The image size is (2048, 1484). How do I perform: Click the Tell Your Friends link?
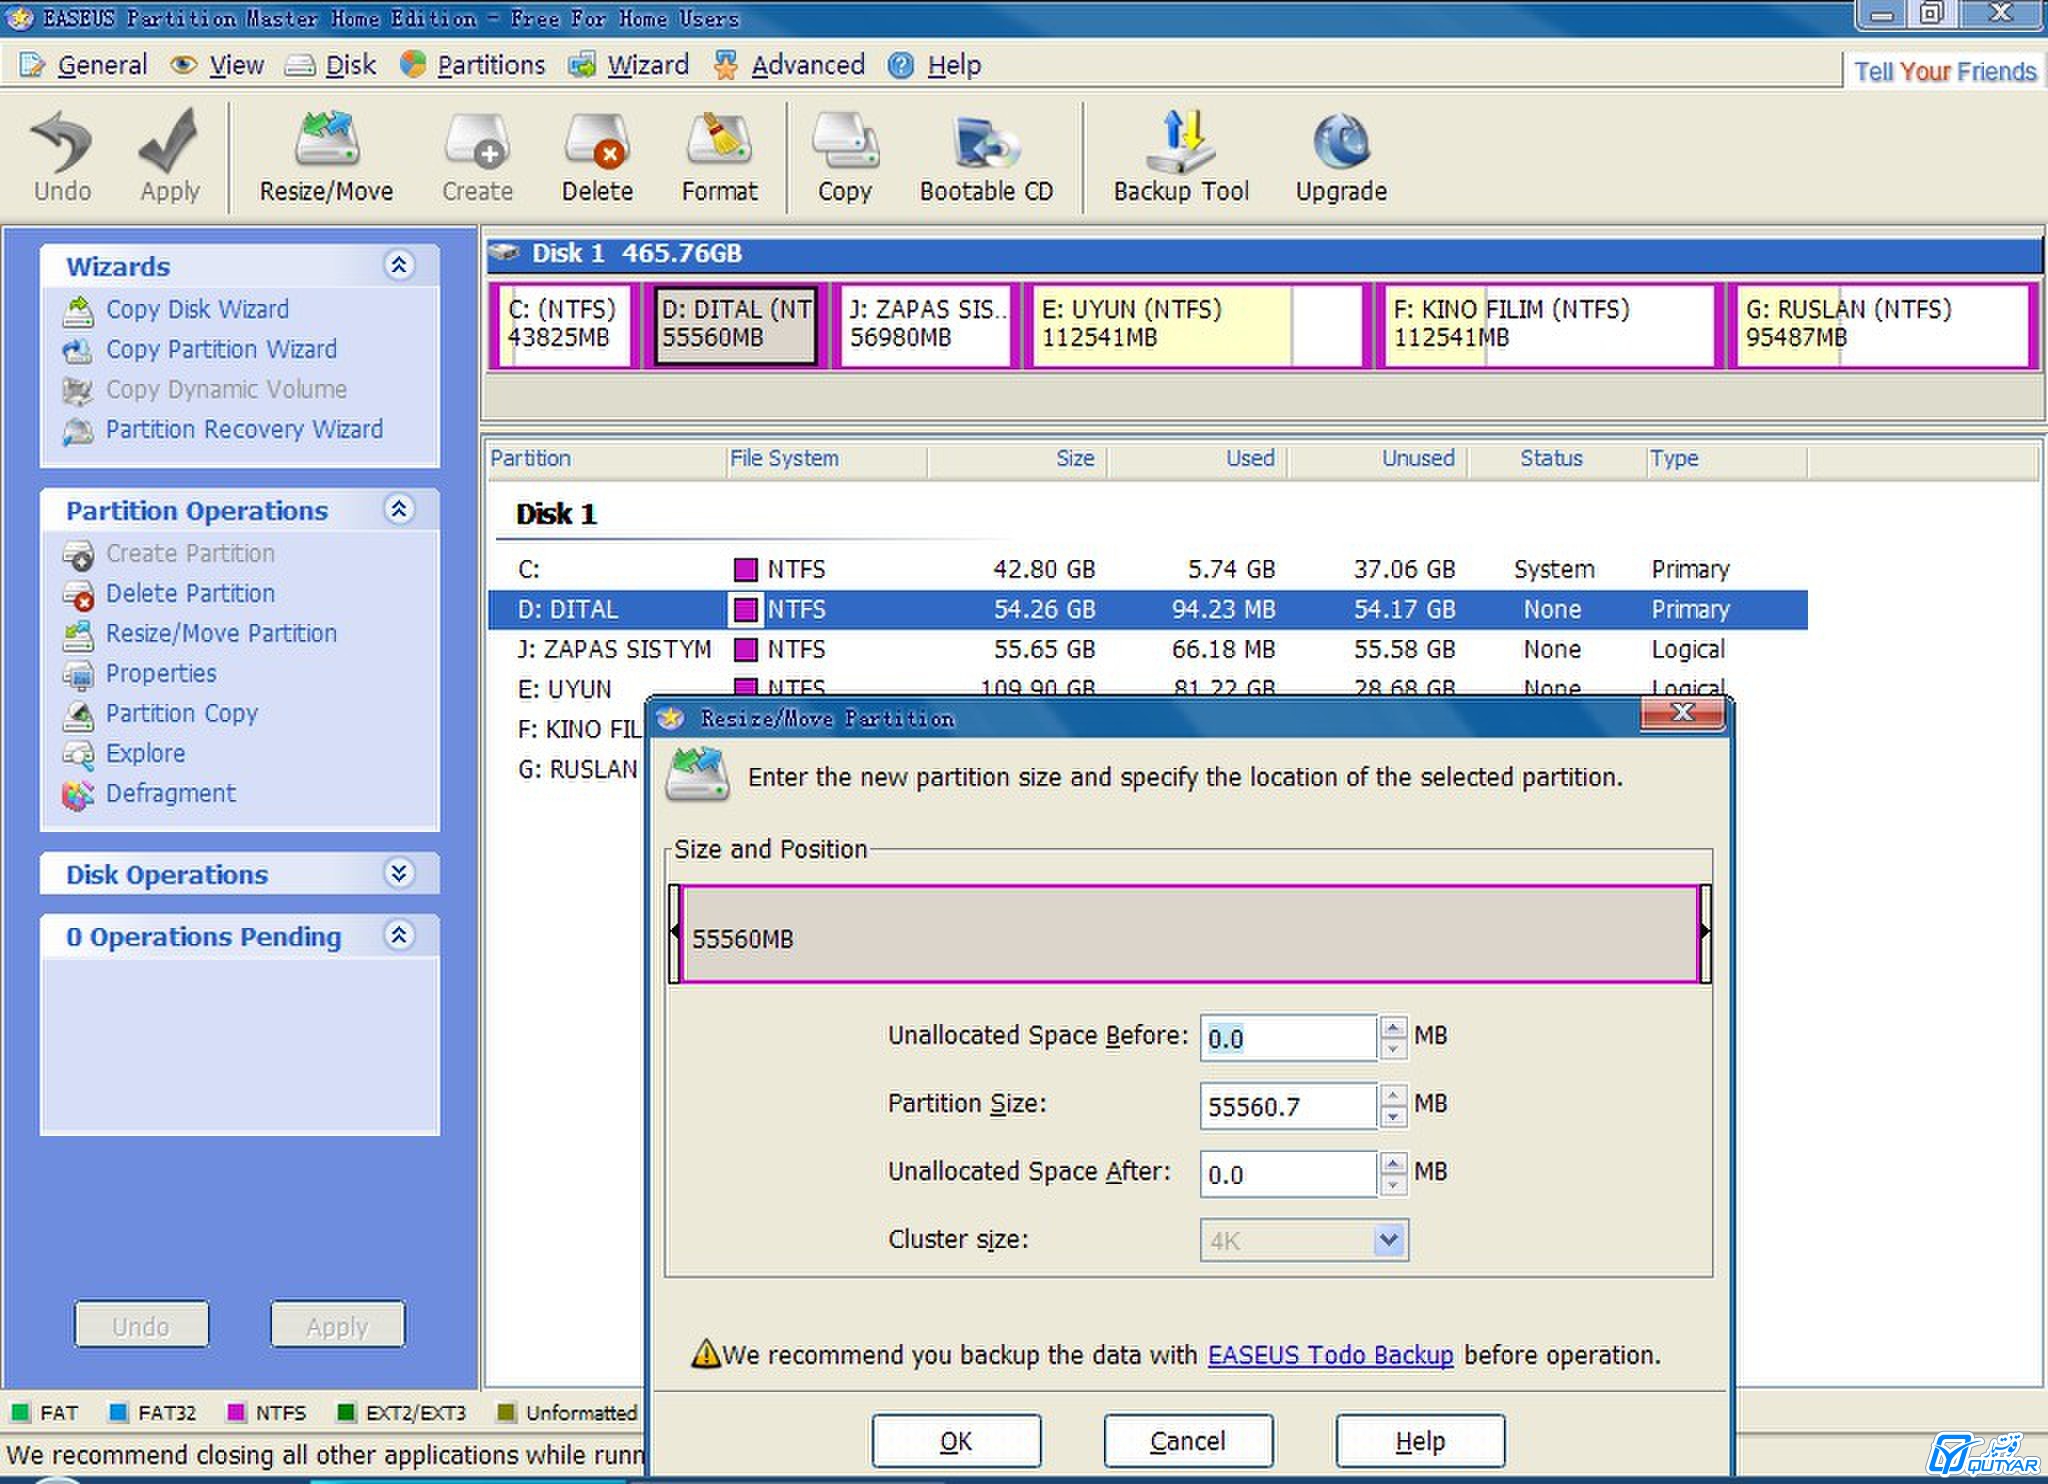pyautogui.click(x=1945, y=71)
